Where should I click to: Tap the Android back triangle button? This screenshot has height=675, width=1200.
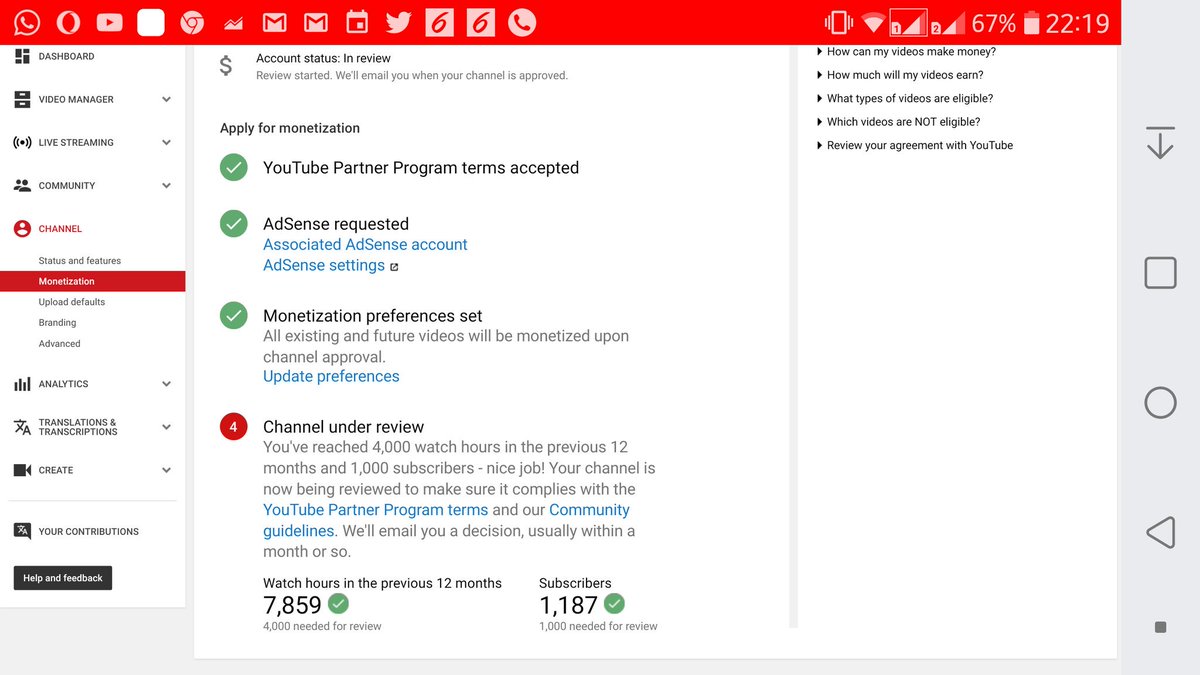[1160, 532]
